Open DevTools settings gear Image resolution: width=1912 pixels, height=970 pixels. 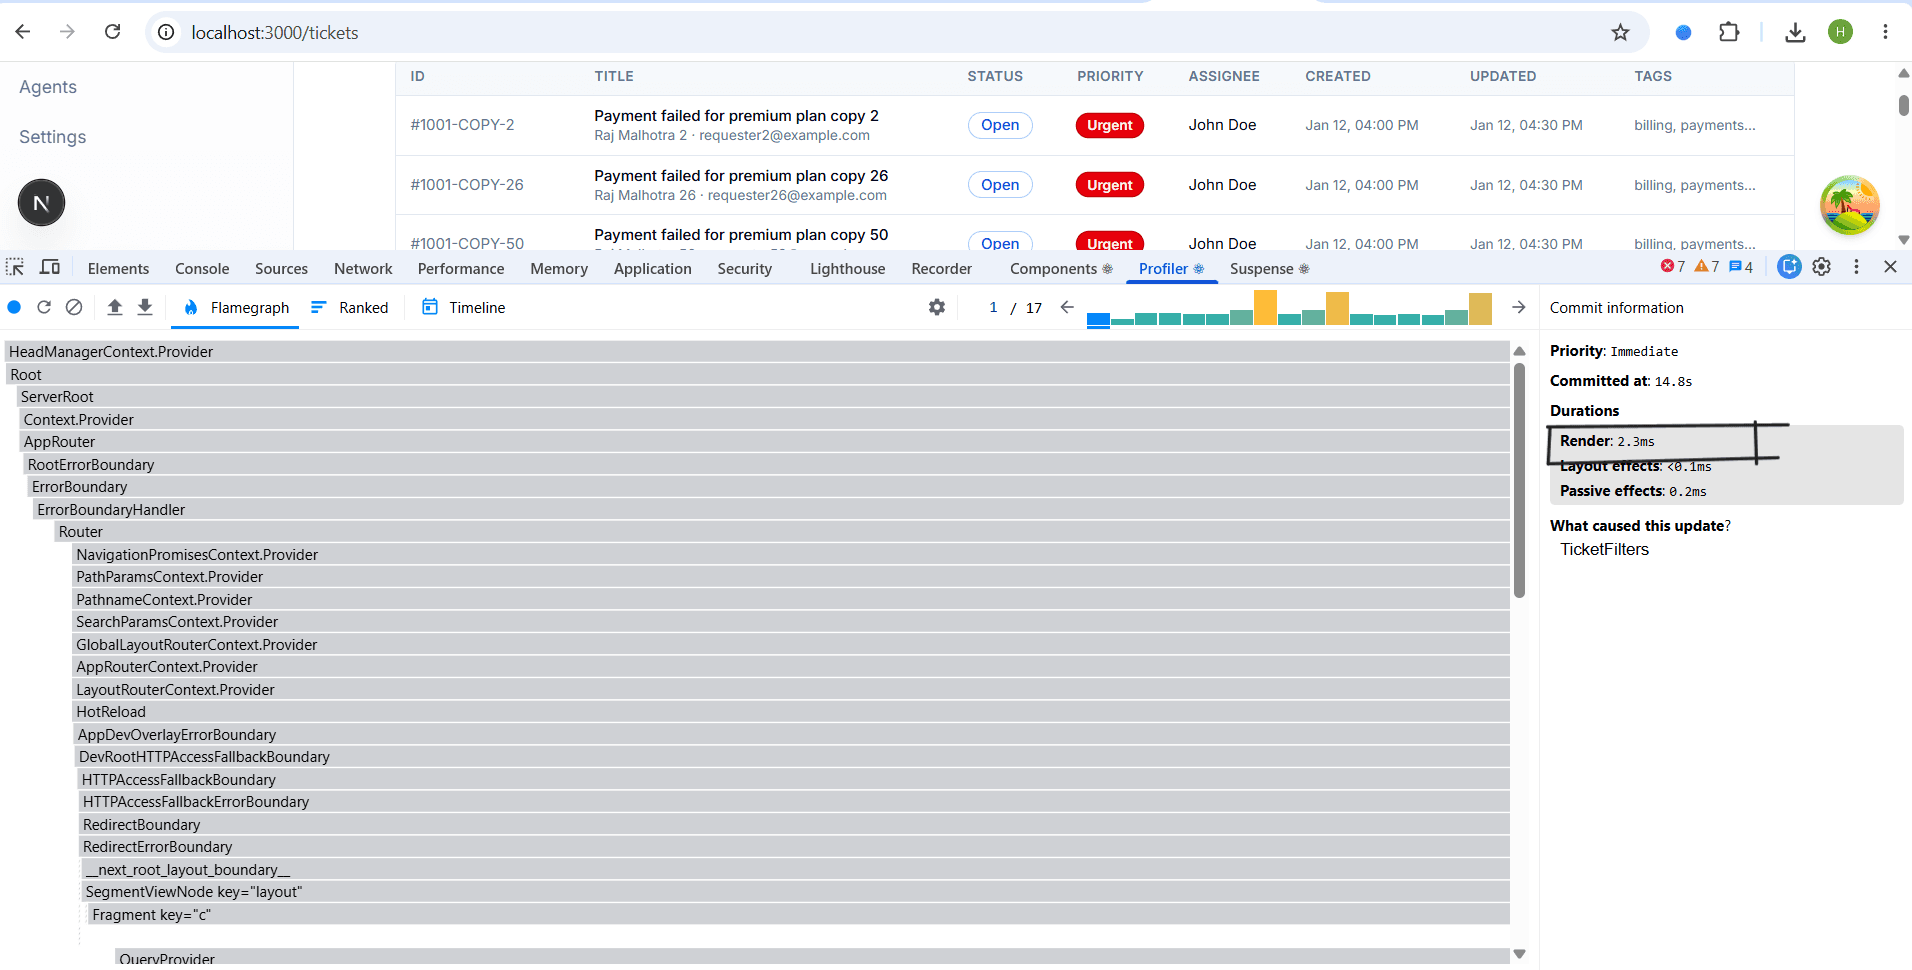click(1822, 267)
